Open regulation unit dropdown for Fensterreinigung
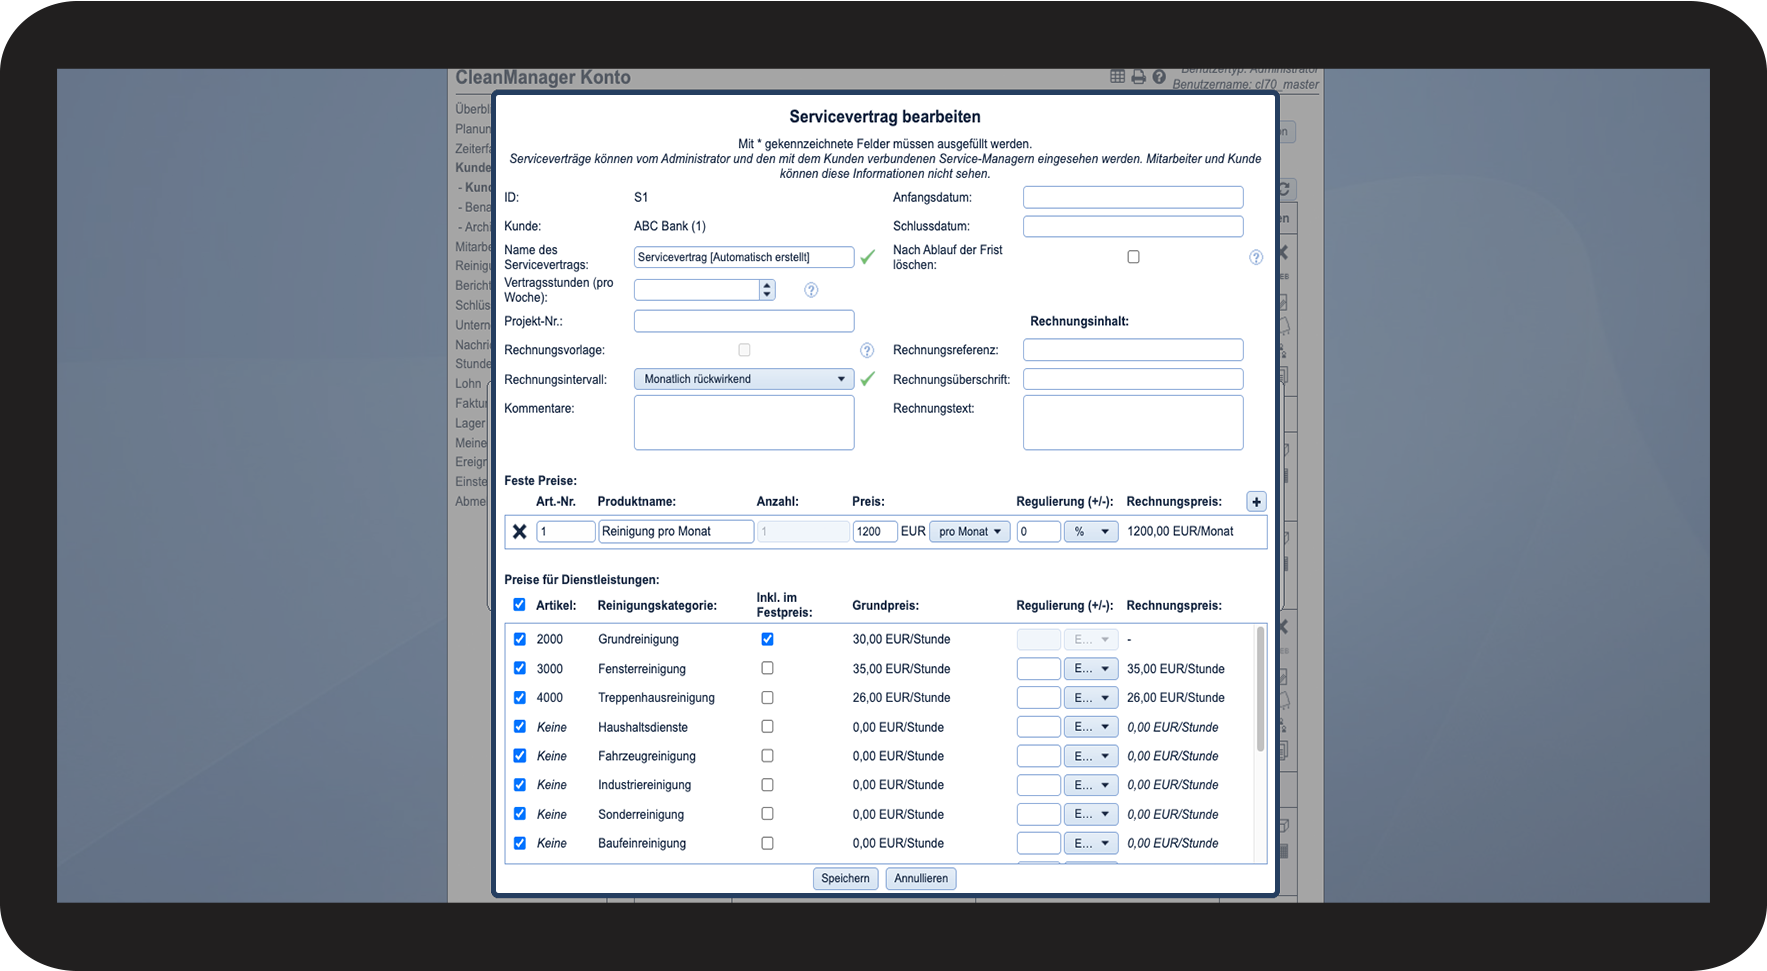The height and width of the screenshot is (971, 1767). click(x=1091, y=669)
